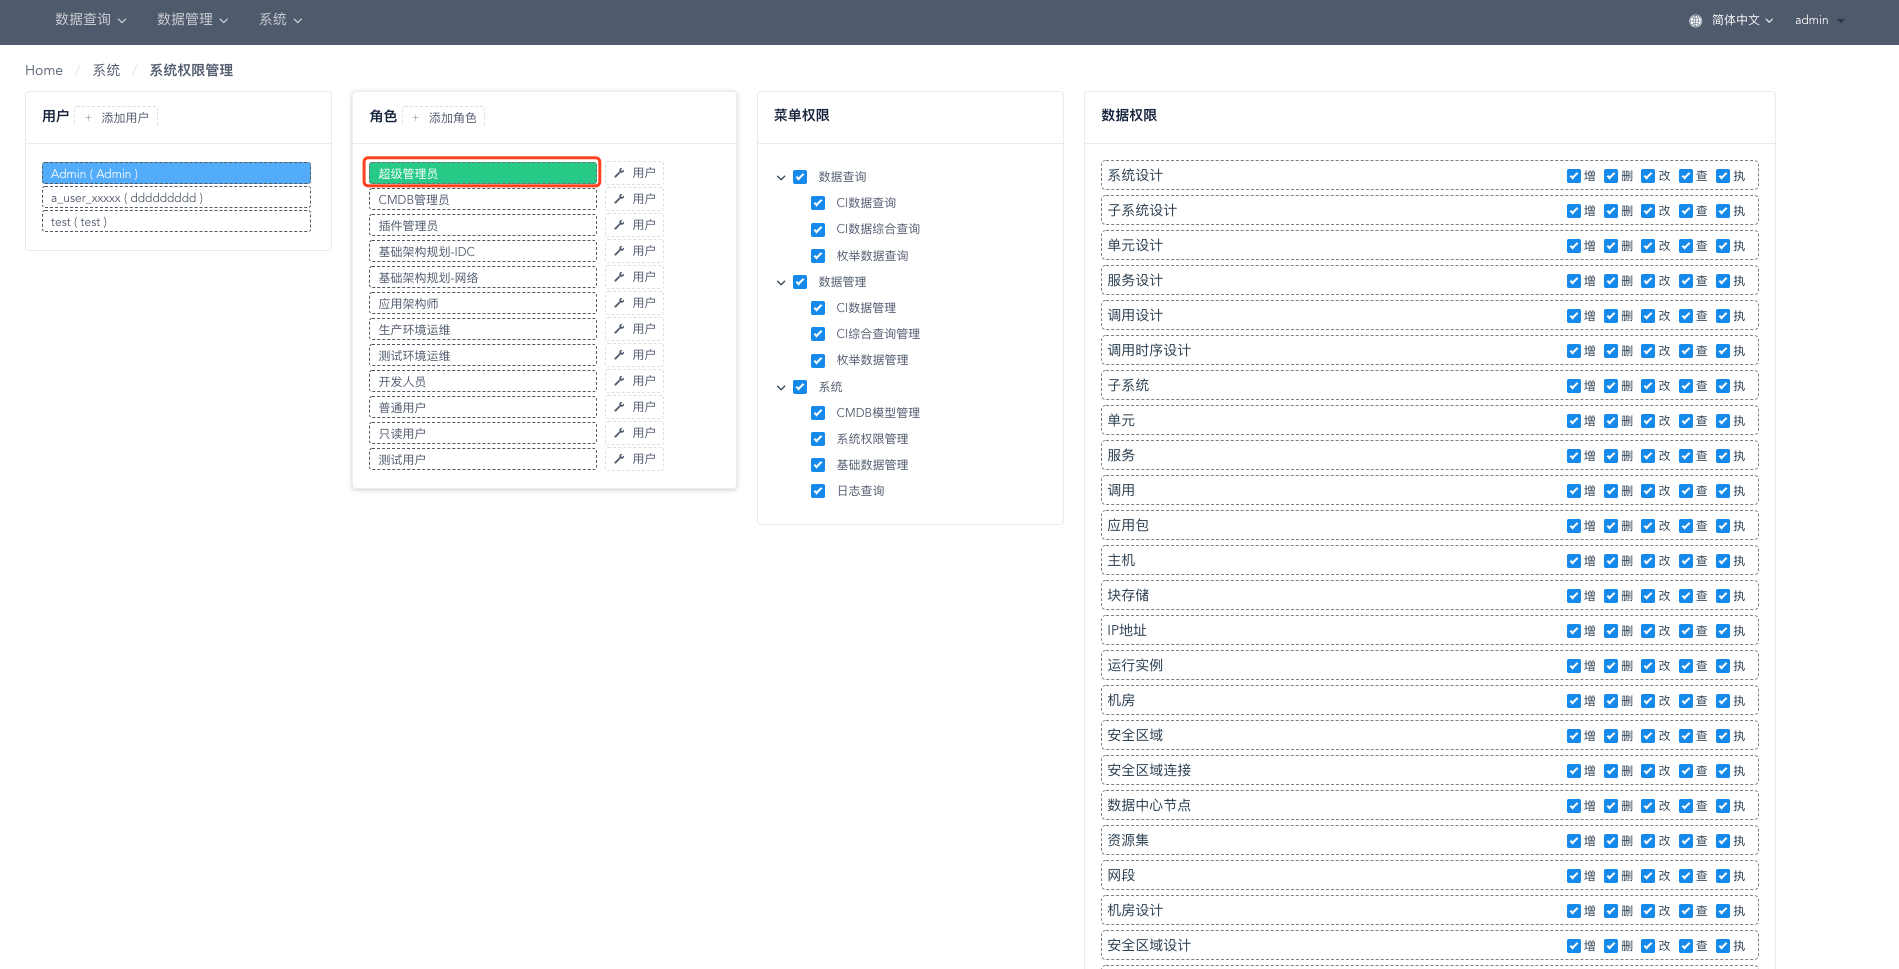Click wrench icon beside 测试用户 role

[619, 459]
